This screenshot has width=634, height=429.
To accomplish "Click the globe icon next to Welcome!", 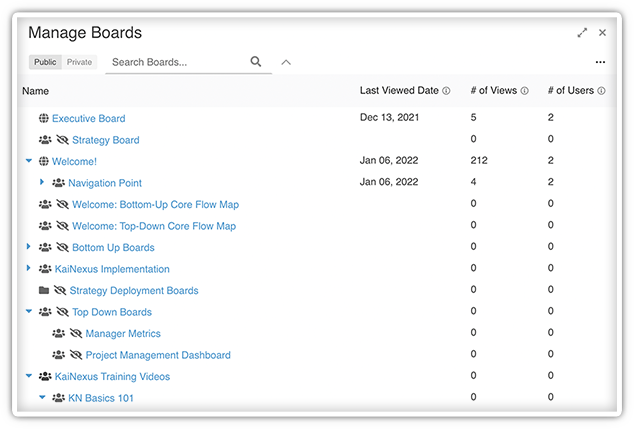I will 44,161.
